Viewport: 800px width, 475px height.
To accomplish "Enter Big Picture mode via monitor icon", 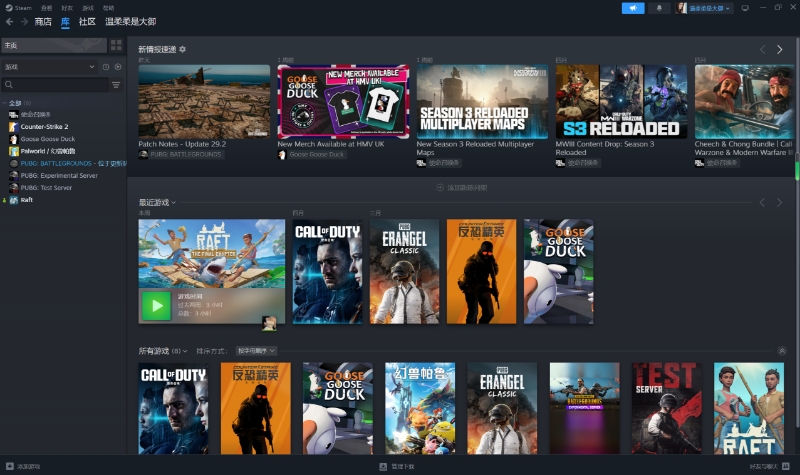I will point(744,8).
